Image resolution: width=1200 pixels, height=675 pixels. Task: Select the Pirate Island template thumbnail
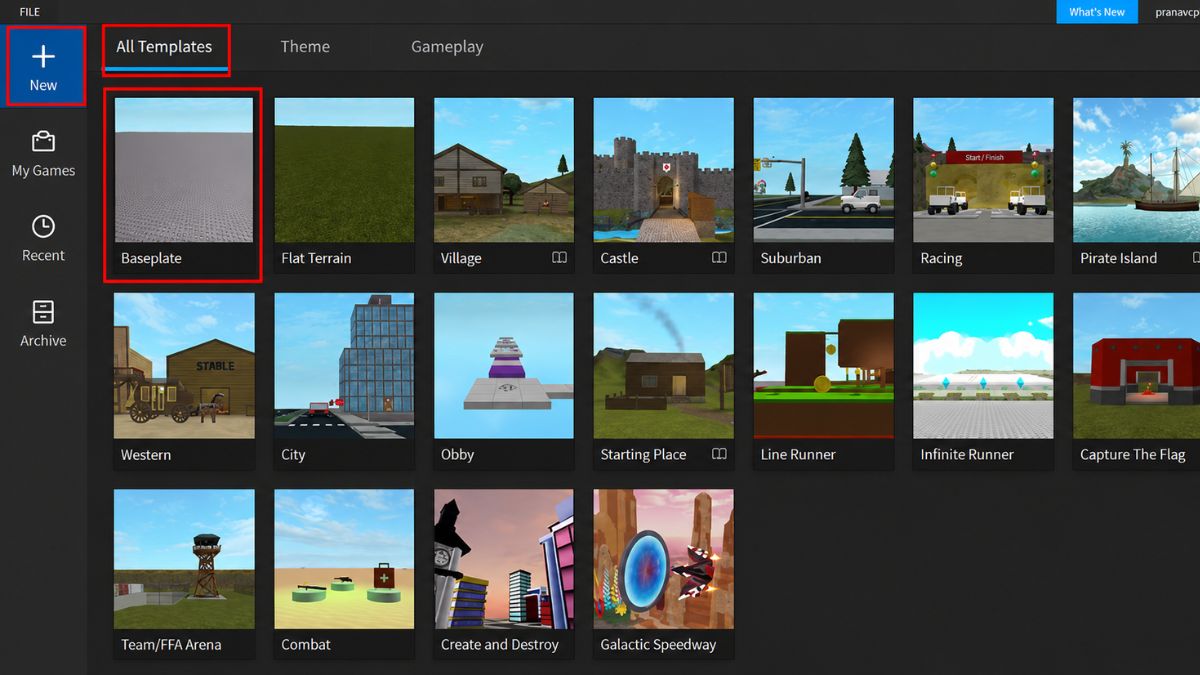click(x=1137, y=170)
